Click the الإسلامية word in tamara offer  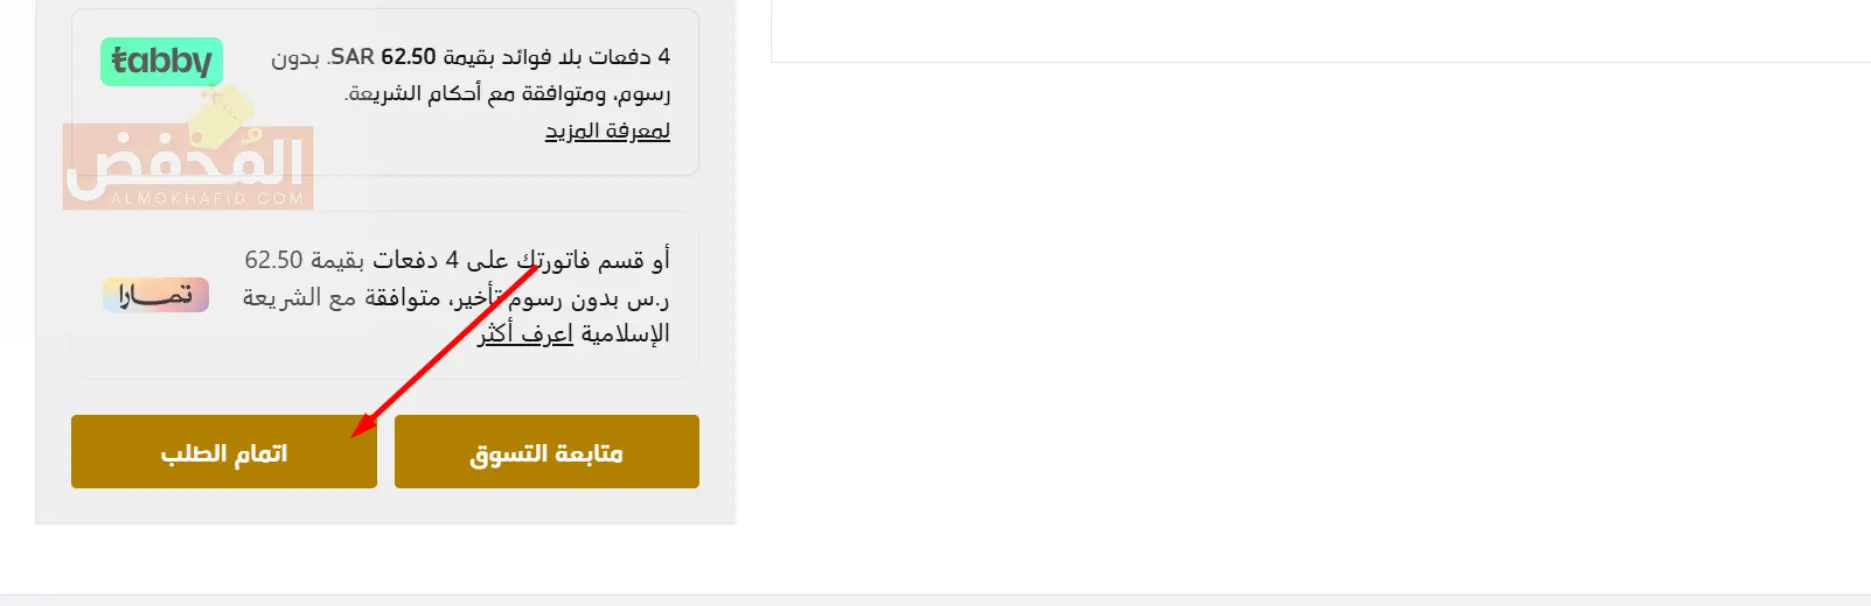coord(625,334)
